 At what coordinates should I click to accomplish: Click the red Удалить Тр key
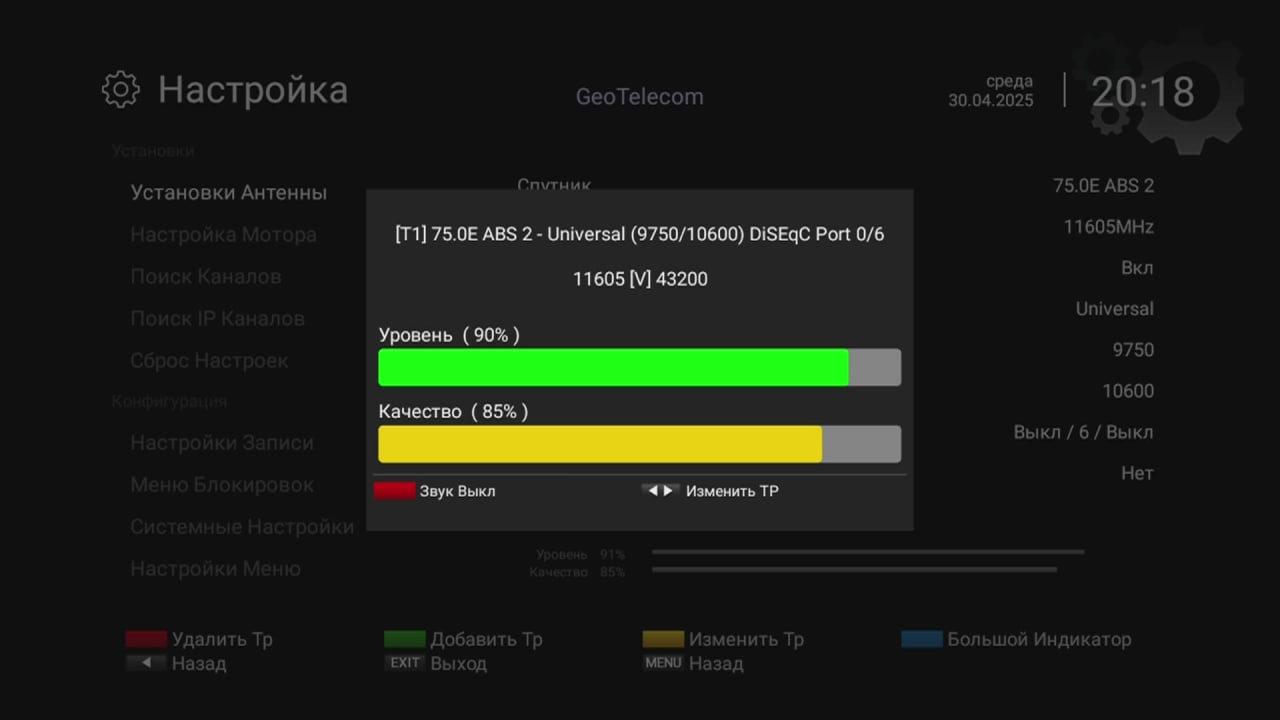(146, 639)
